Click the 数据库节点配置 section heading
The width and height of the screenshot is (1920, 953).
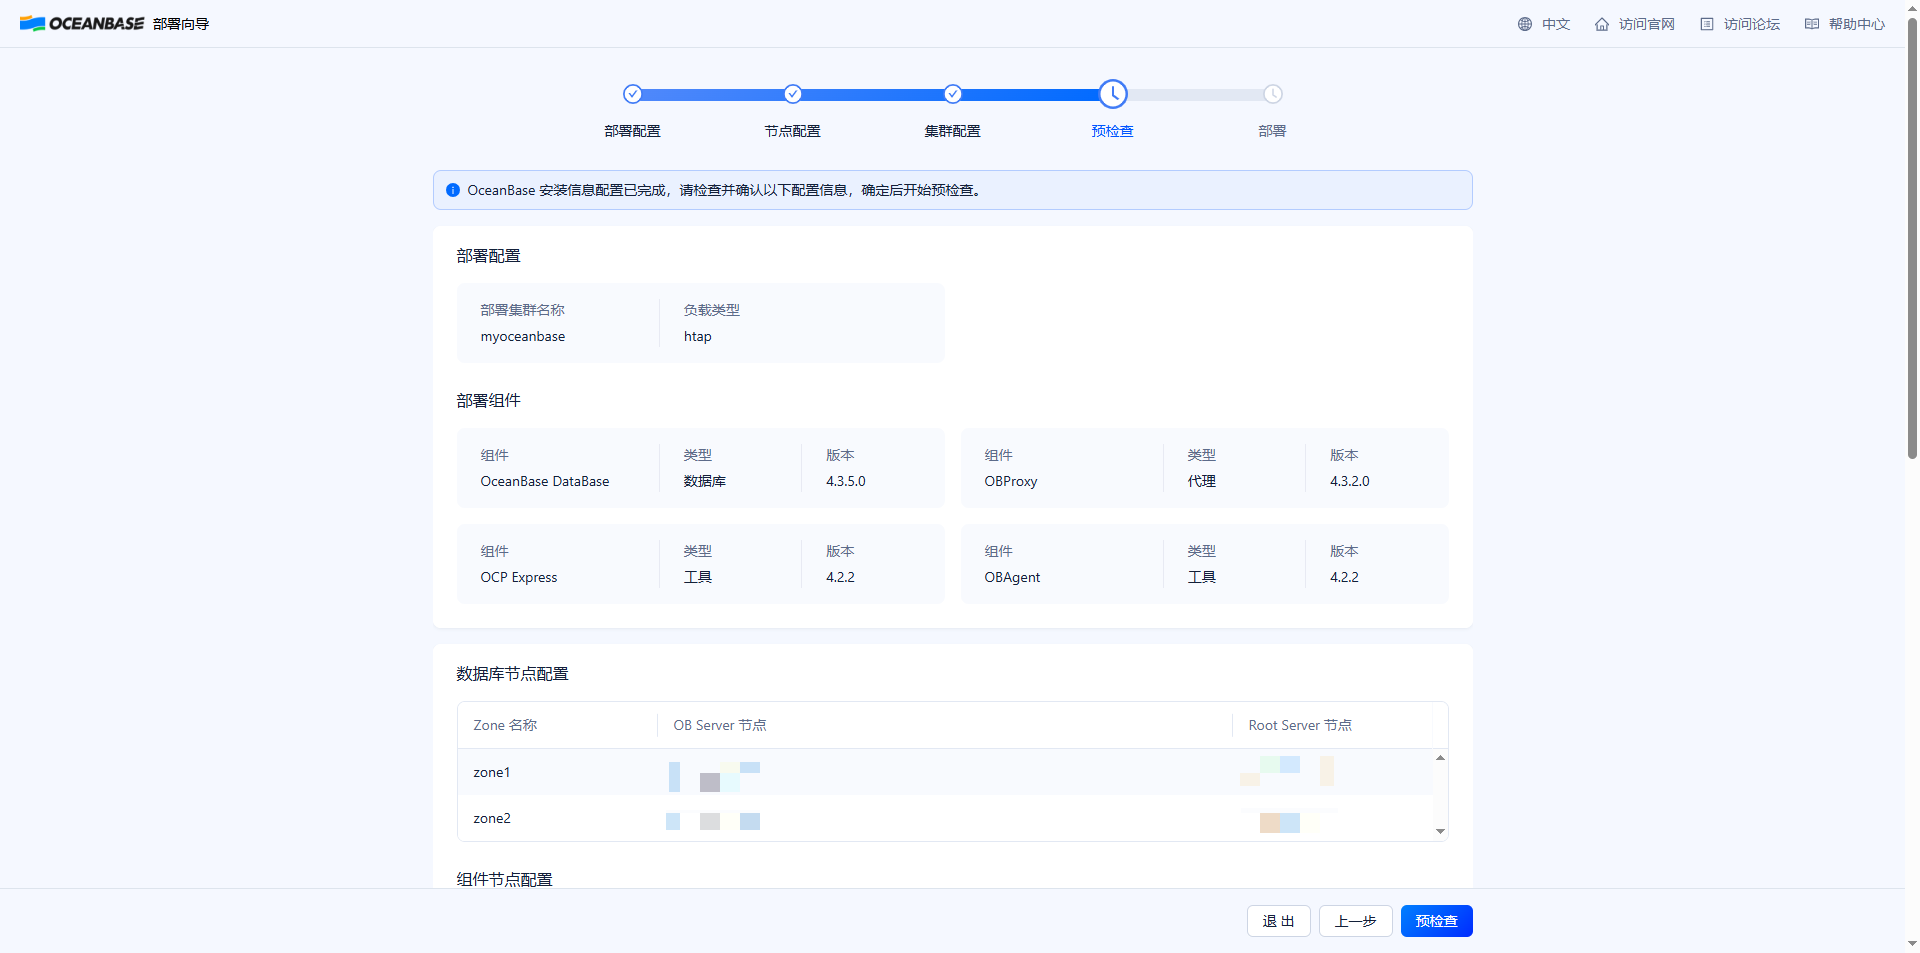click(x=512, y=674)
